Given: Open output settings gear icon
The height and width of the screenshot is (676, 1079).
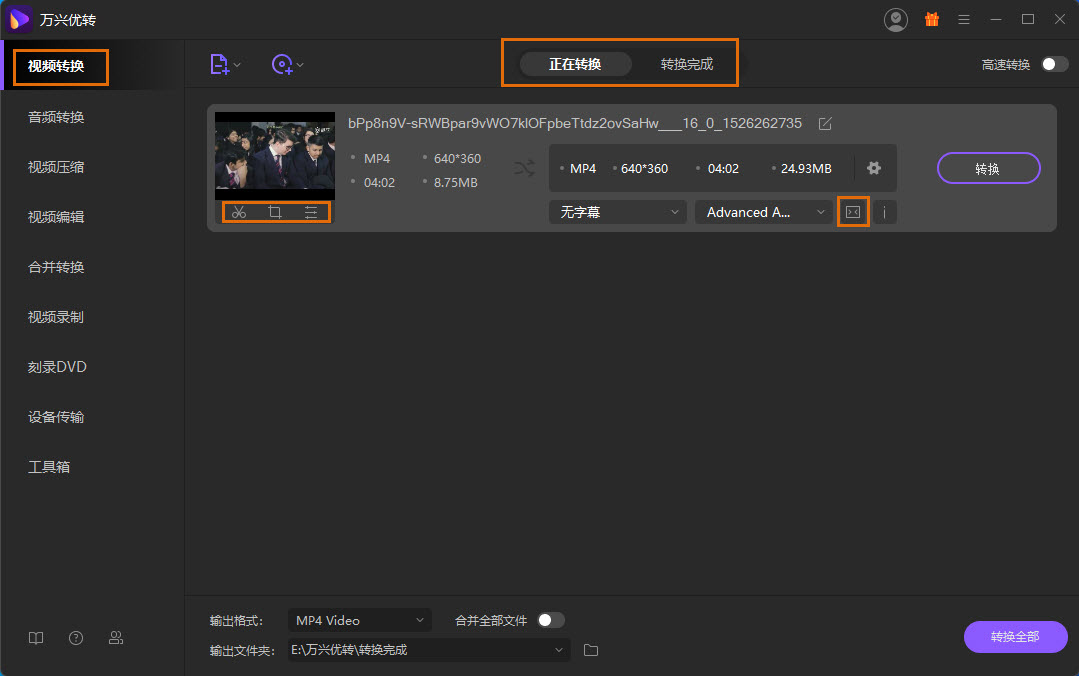Looking at the screenshot, I should 874,168.
